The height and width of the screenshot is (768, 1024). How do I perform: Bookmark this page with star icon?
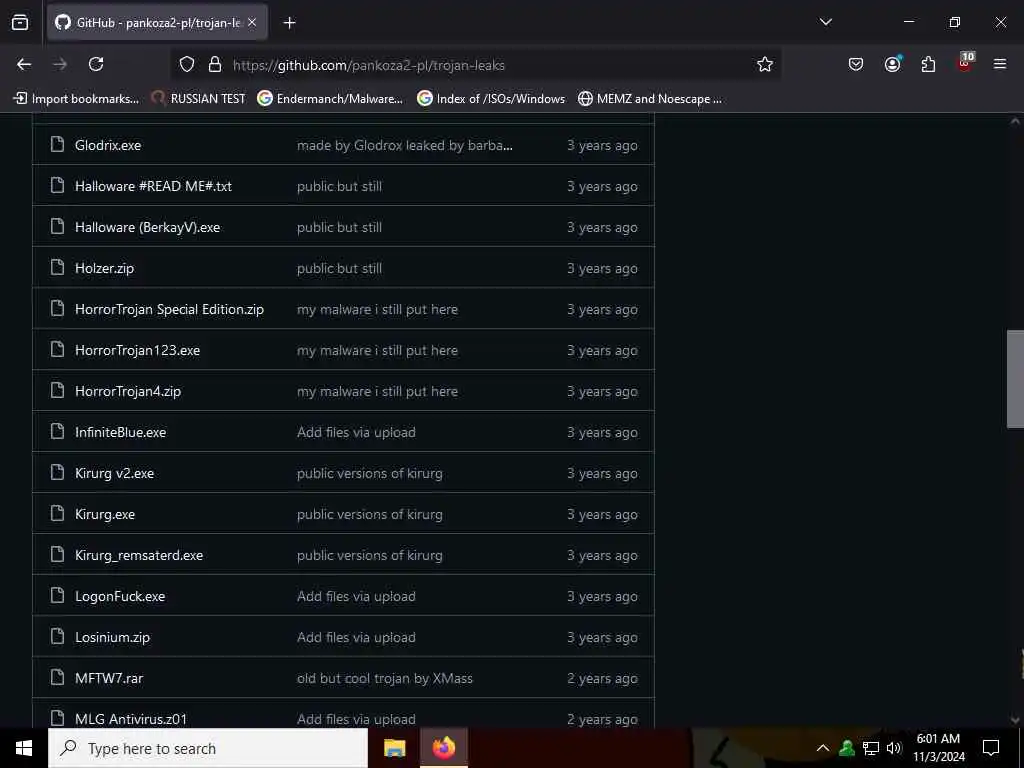click(x=765, y=64)
